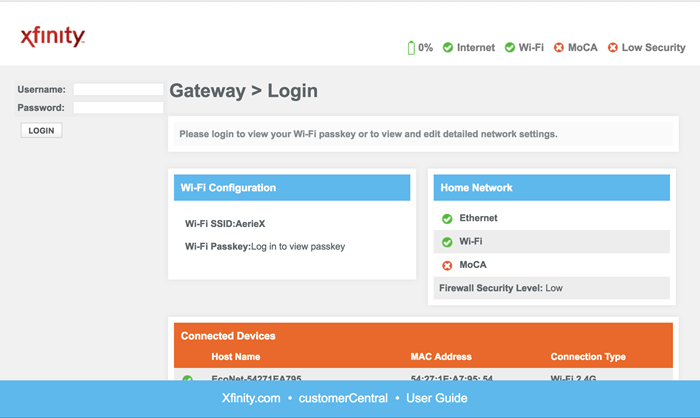Click the MoCA label in Home Network
Image resolution: width=700 pixels, height=418 pixels.
coord(473,265)
